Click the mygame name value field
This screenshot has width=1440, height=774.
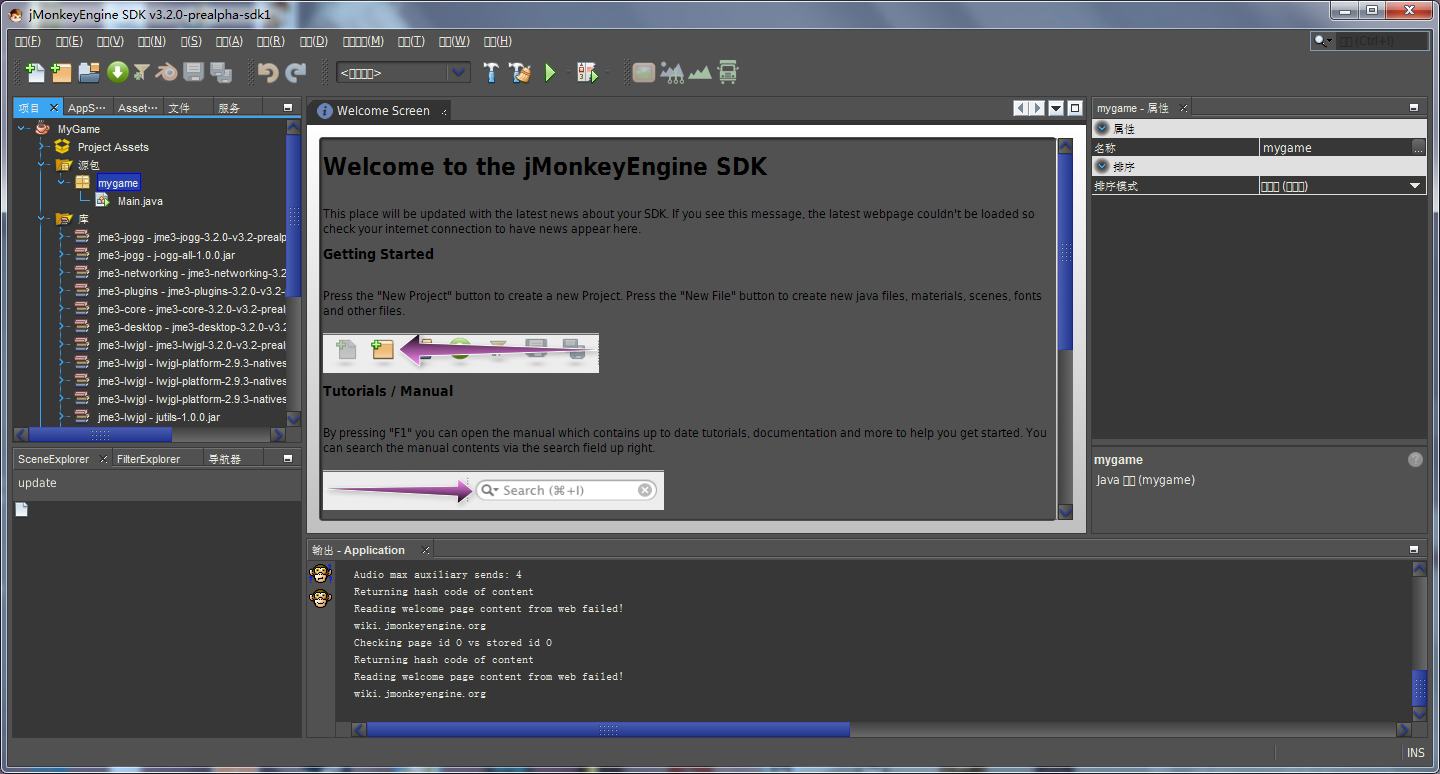[x=1335, y=148]
